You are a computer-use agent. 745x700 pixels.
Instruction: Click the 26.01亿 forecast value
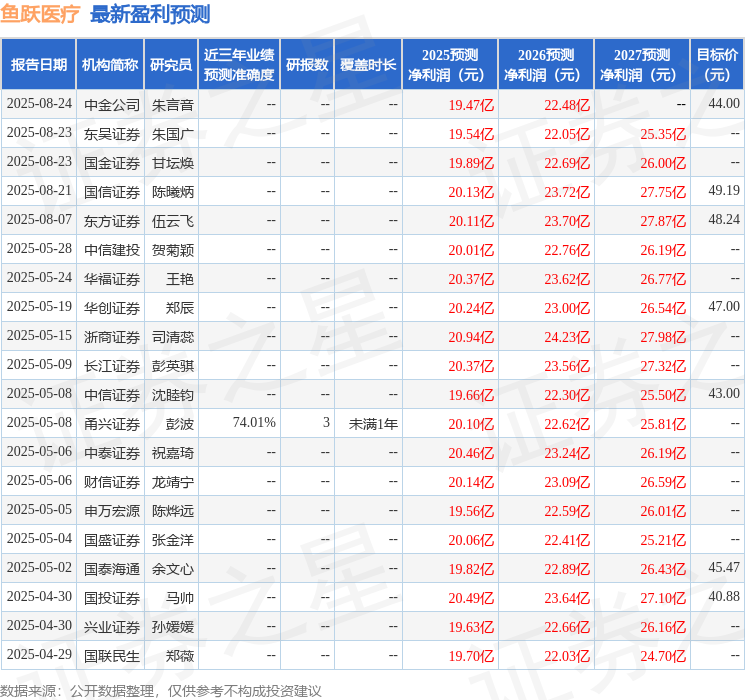[663, 511]
